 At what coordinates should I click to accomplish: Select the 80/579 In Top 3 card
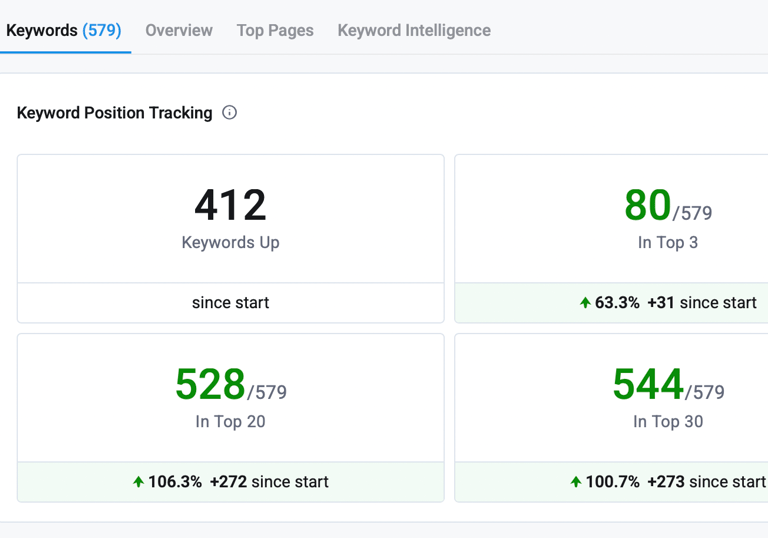click(611, 239)
